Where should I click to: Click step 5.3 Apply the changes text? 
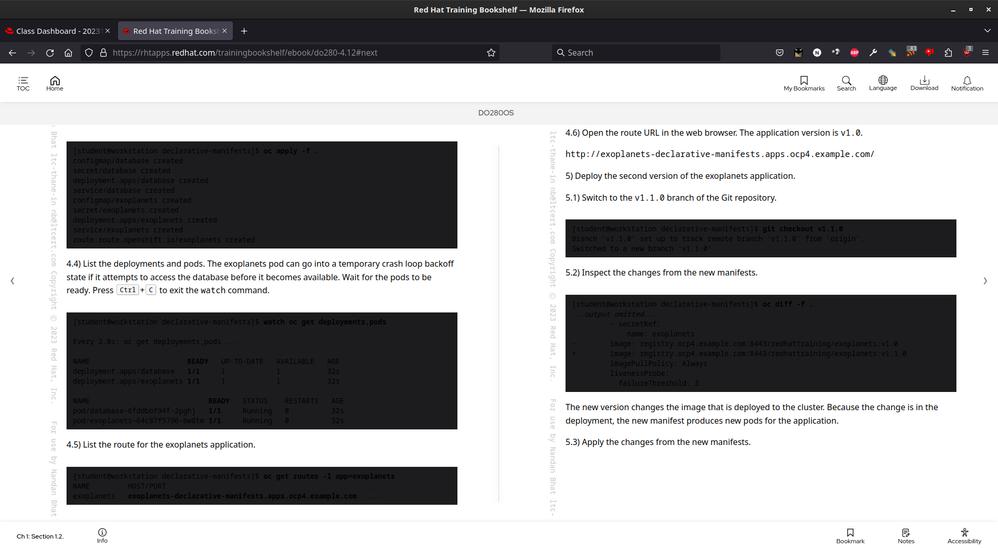[658, 442]
